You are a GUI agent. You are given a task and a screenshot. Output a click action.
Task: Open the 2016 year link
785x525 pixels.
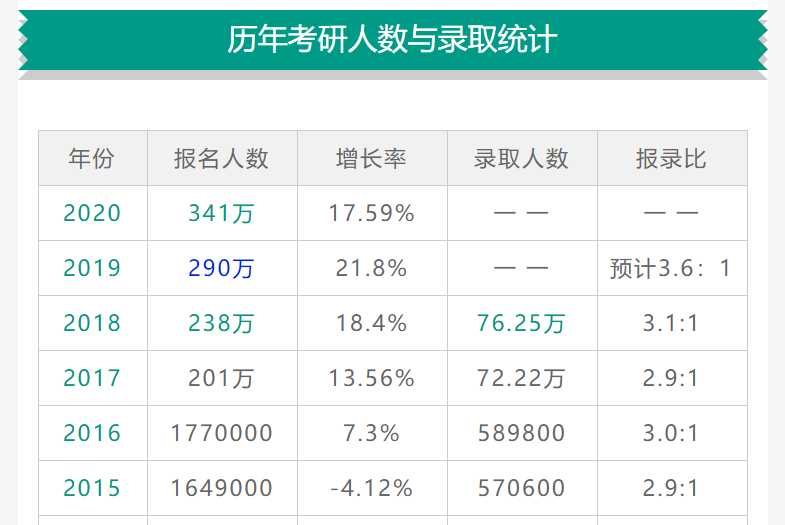[92, 433]
